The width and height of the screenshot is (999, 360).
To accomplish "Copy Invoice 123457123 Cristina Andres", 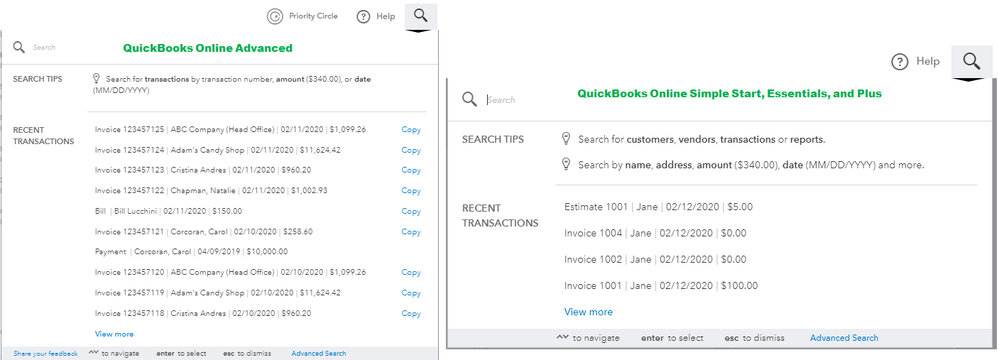I will [x=411, y=170].
